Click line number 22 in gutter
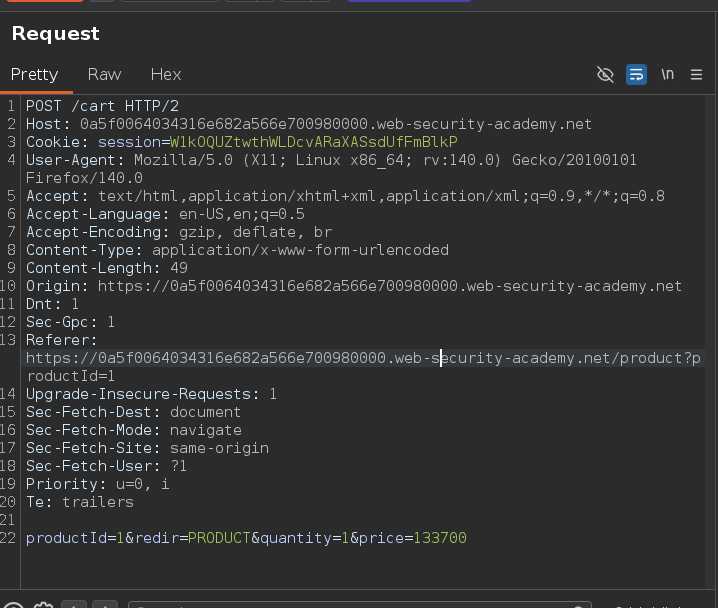This screenshot has height=608, width=718. (x=8, y=538)
